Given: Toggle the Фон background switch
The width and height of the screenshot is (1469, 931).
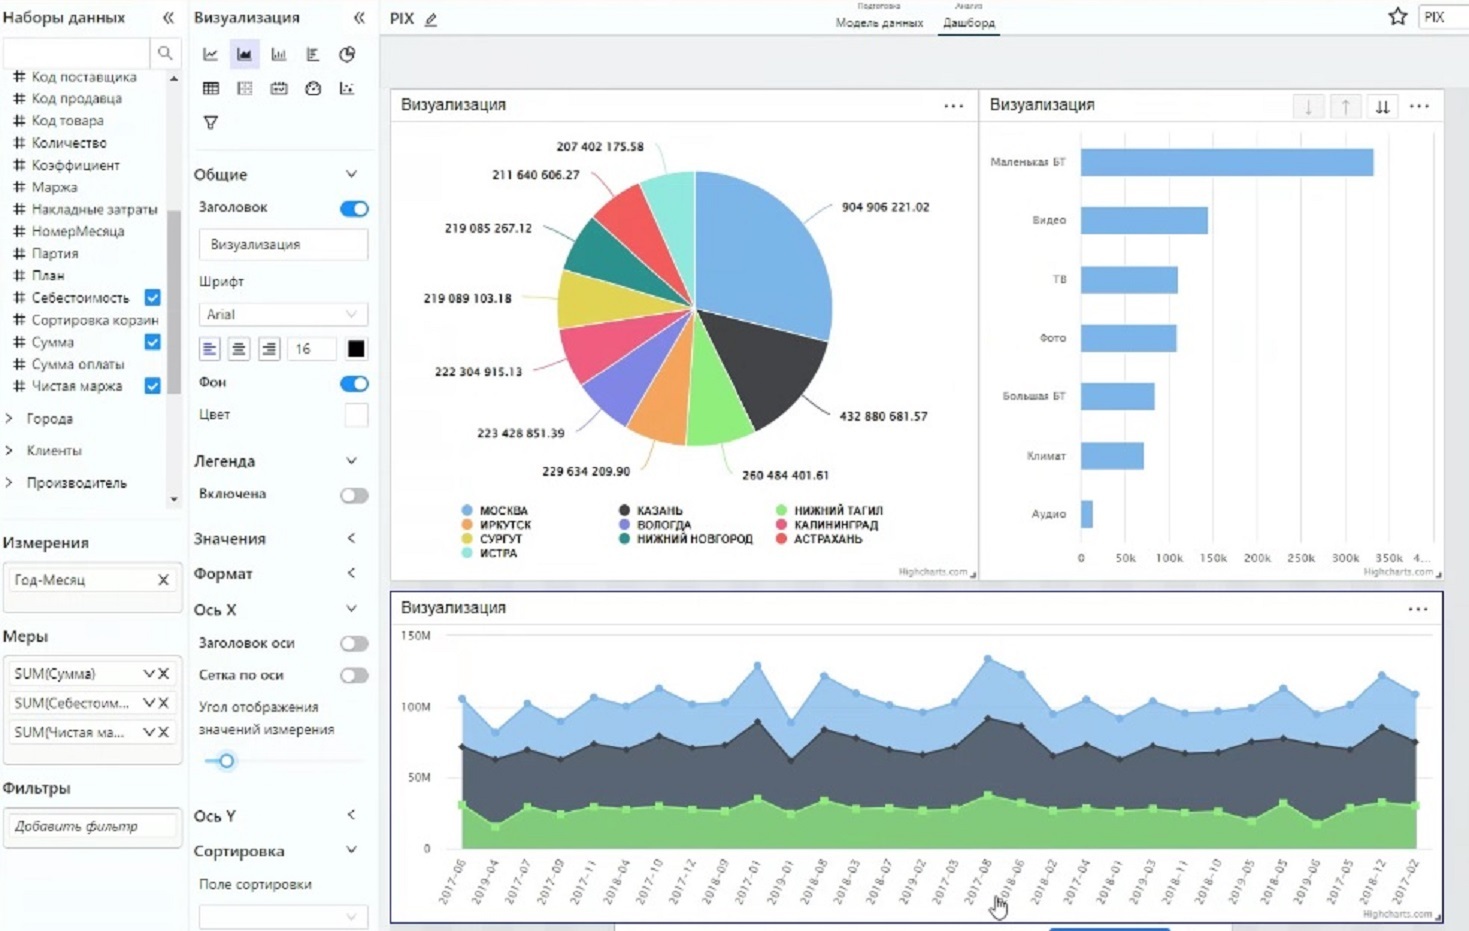Looking at the screenshot, I should coord(354,383).
